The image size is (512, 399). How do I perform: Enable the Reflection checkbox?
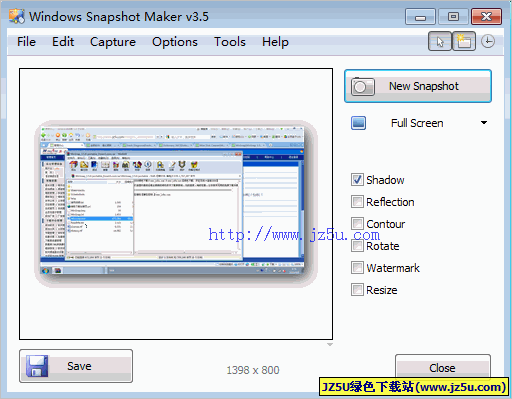[x=357, y=202]
